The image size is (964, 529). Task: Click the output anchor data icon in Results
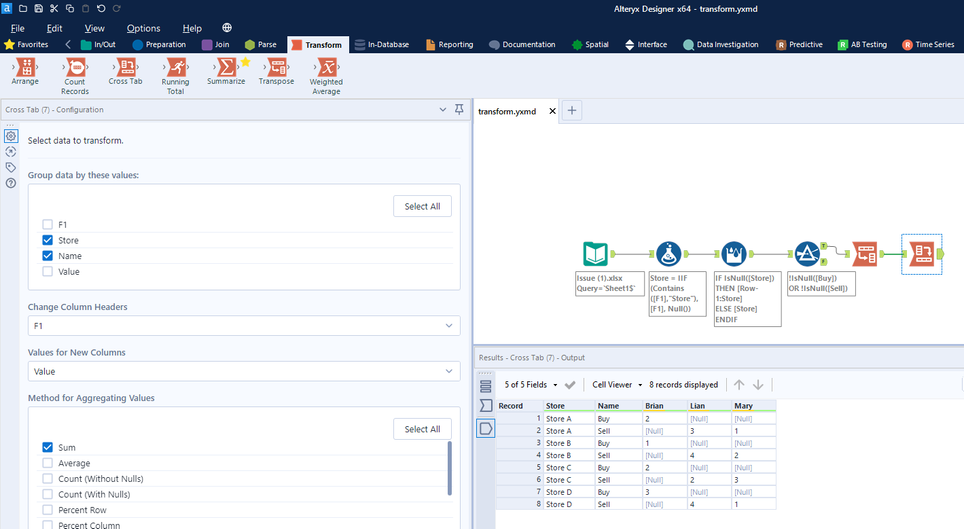coord(486,428)
